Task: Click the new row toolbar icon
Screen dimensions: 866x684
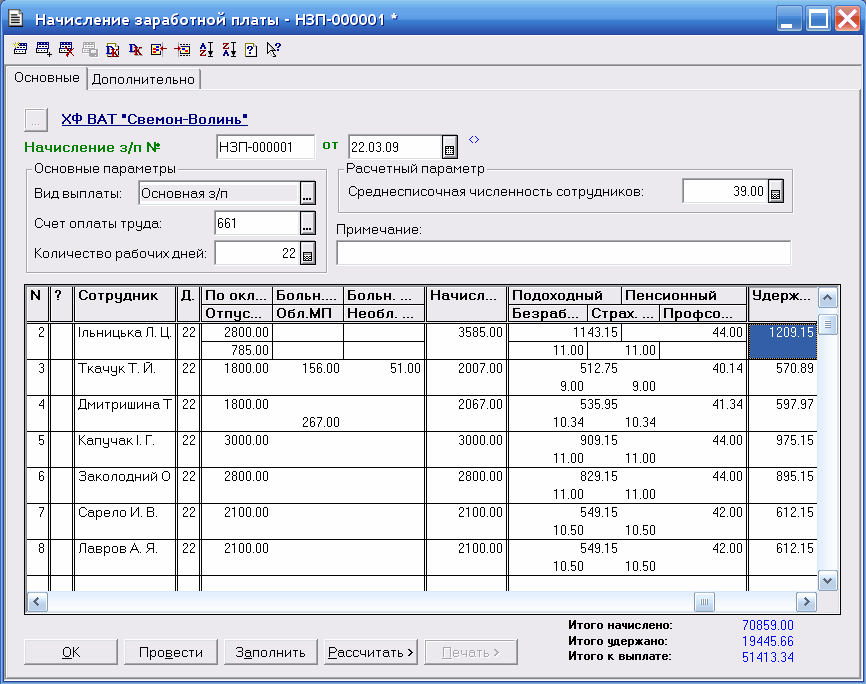Action: click(x=20, y=48)
